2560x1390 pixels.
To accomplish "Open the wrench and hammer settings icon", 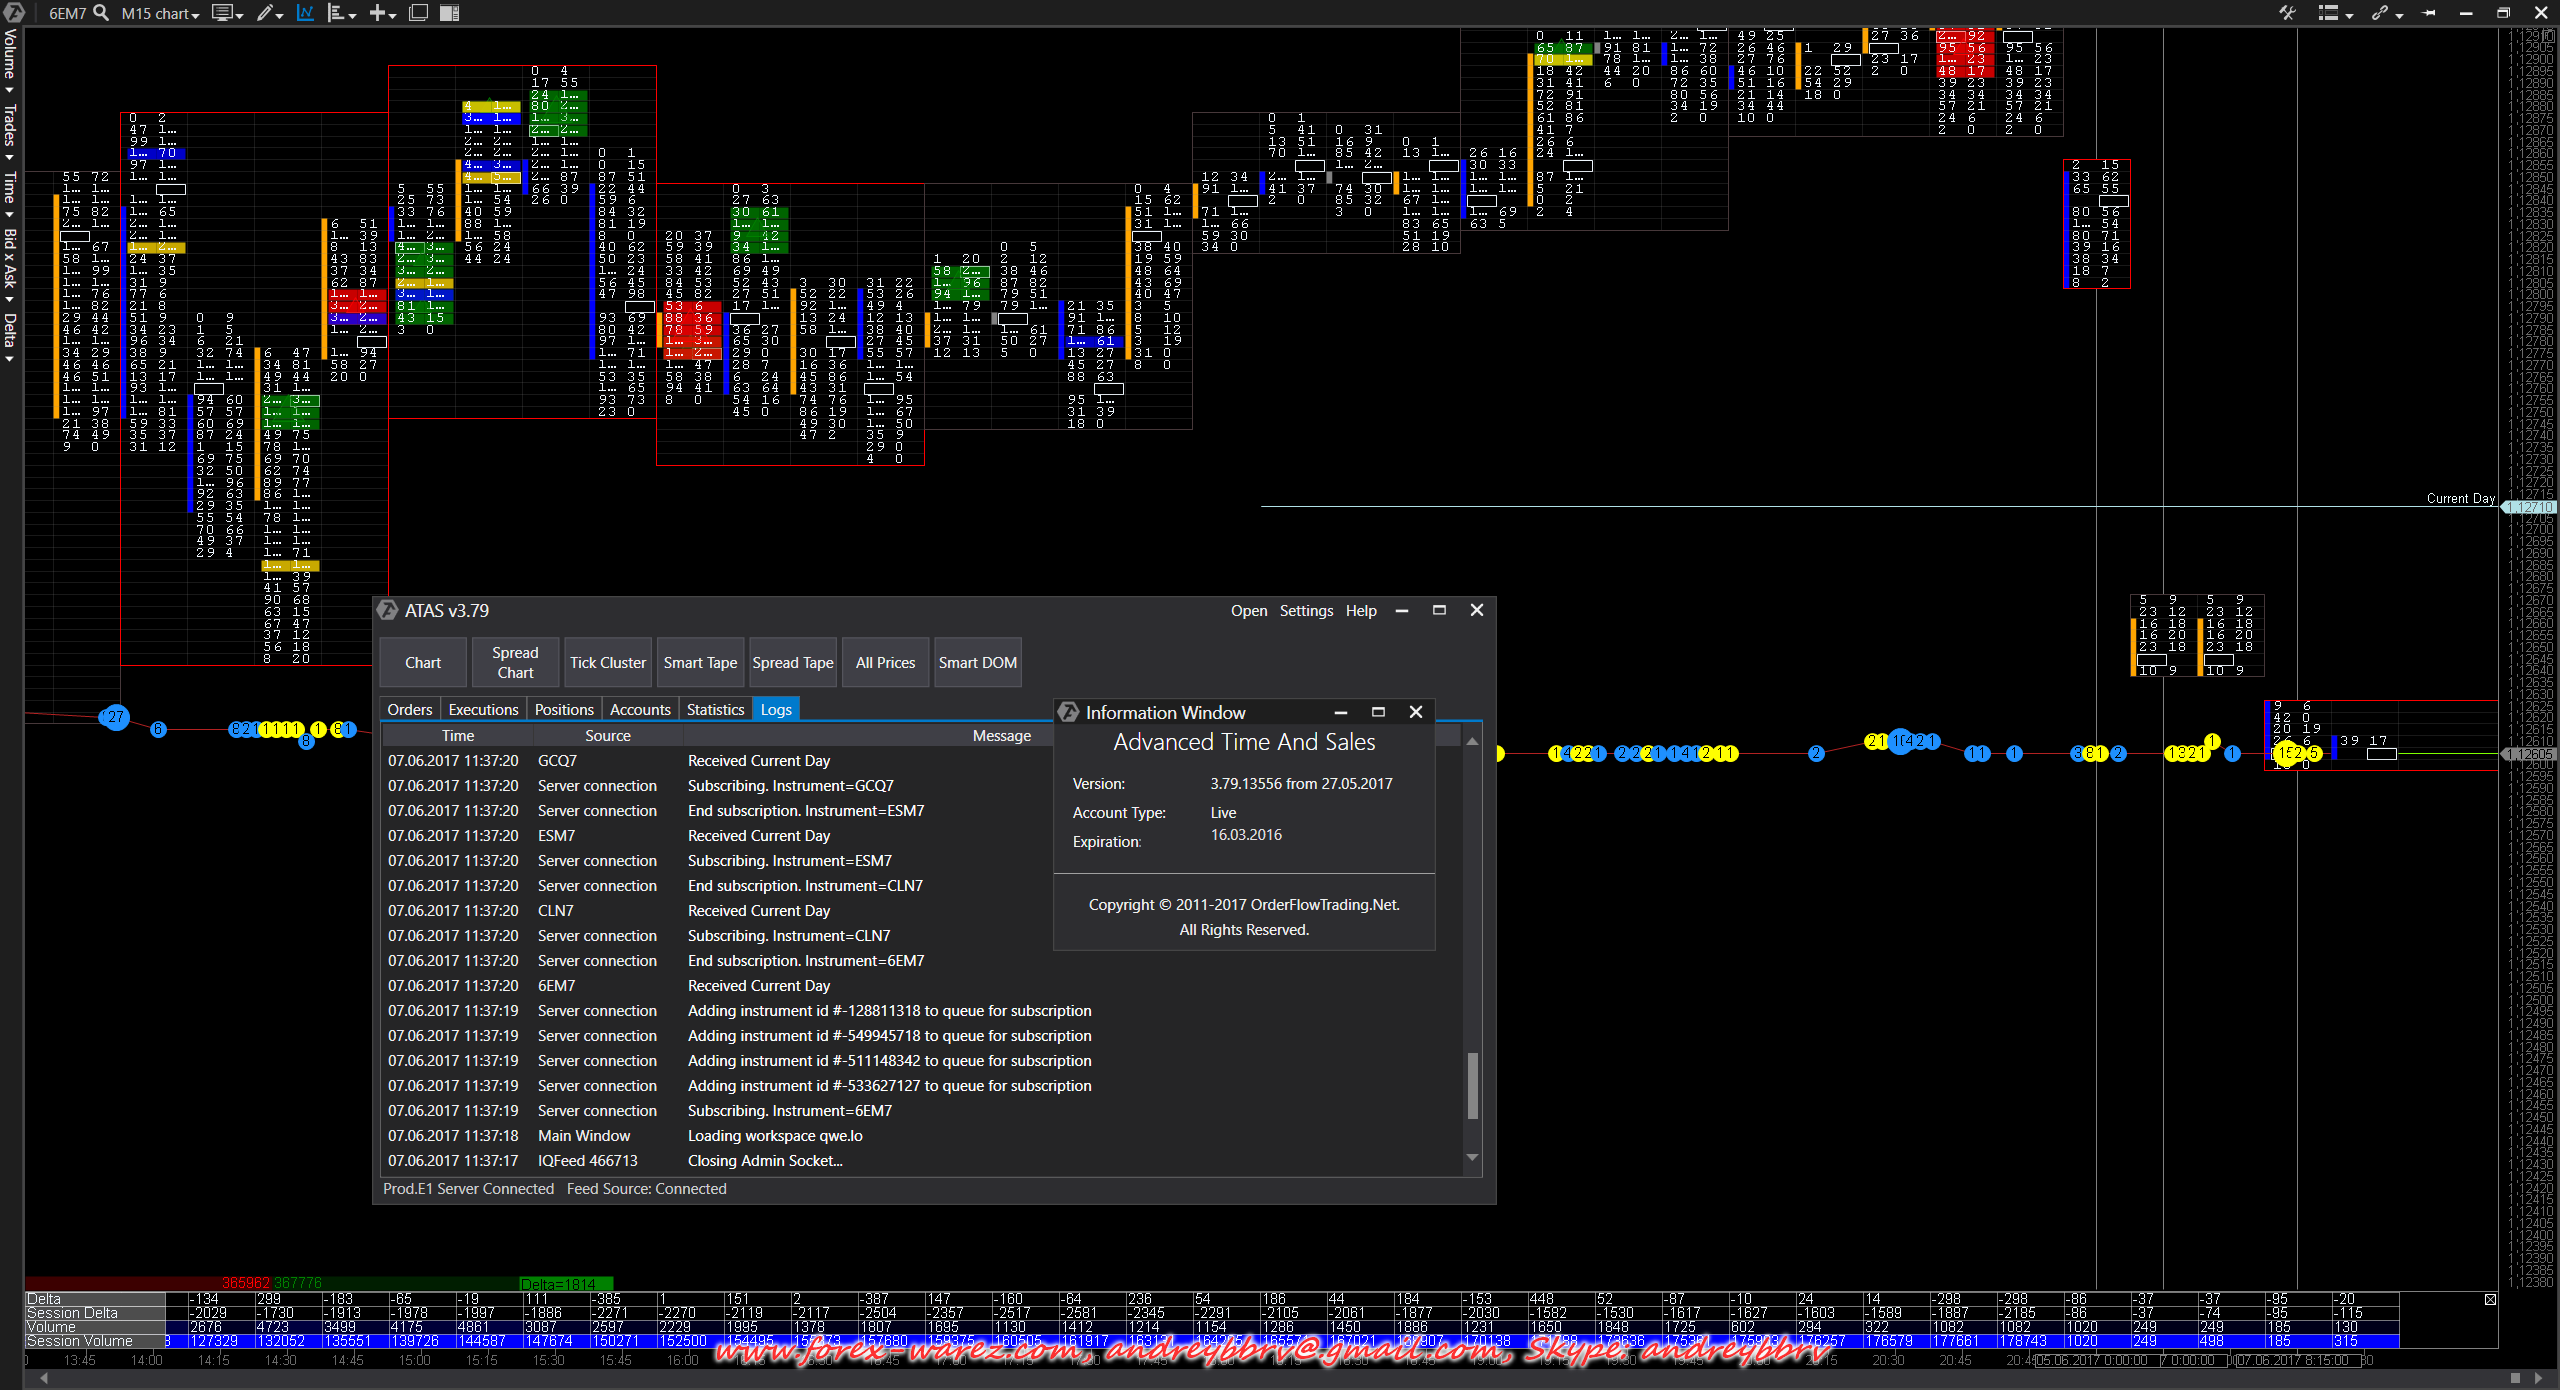I will 2287,13.
